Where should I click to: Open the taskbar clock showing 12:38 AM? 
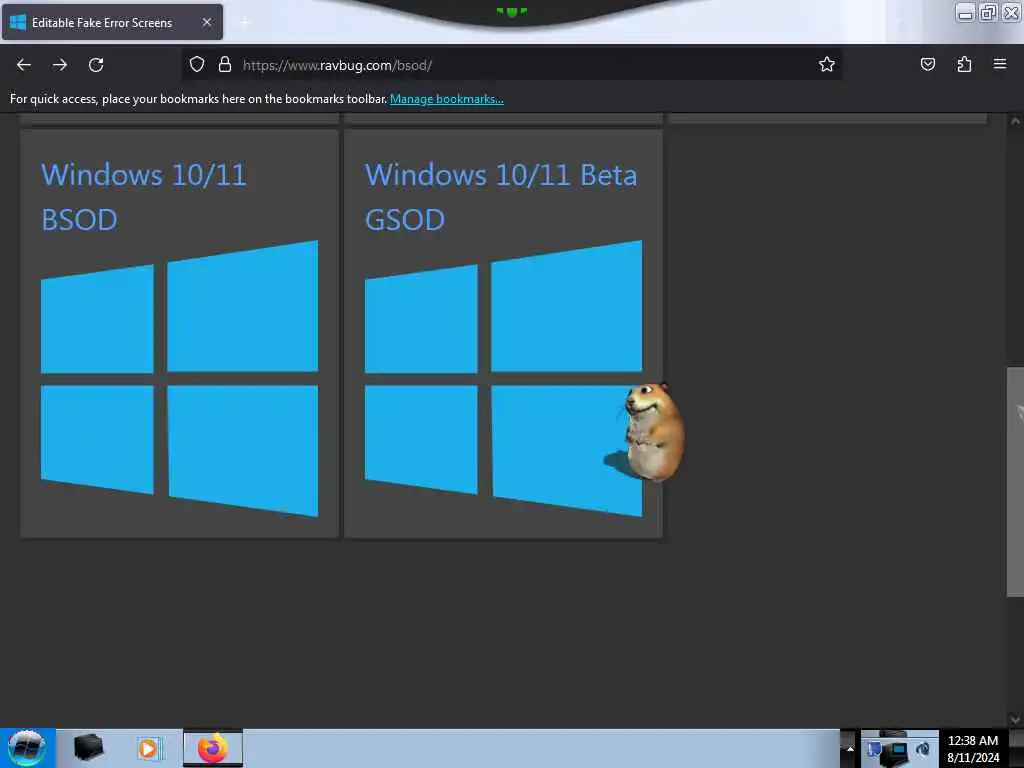(973, 749)
